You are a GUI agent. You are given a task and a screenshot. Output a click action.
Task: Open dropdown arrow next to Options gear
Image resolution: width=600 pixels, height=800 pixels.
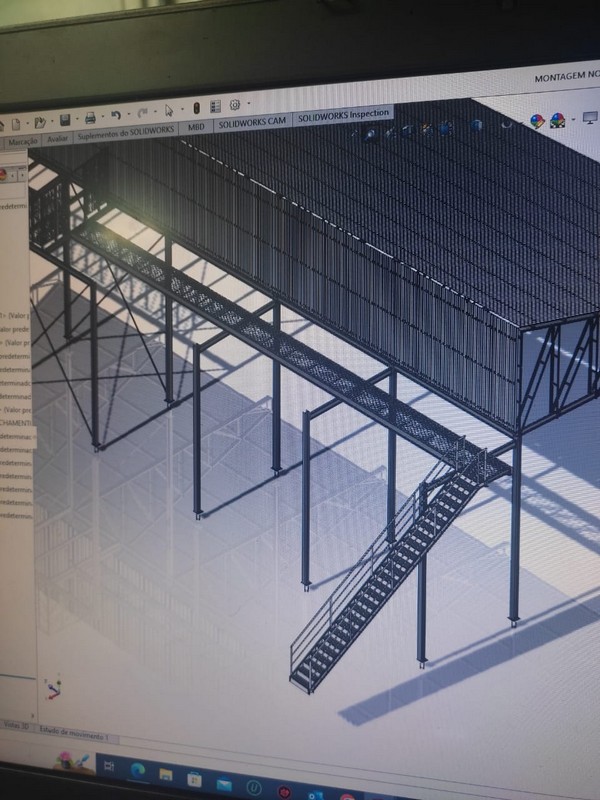pos(248,104)
